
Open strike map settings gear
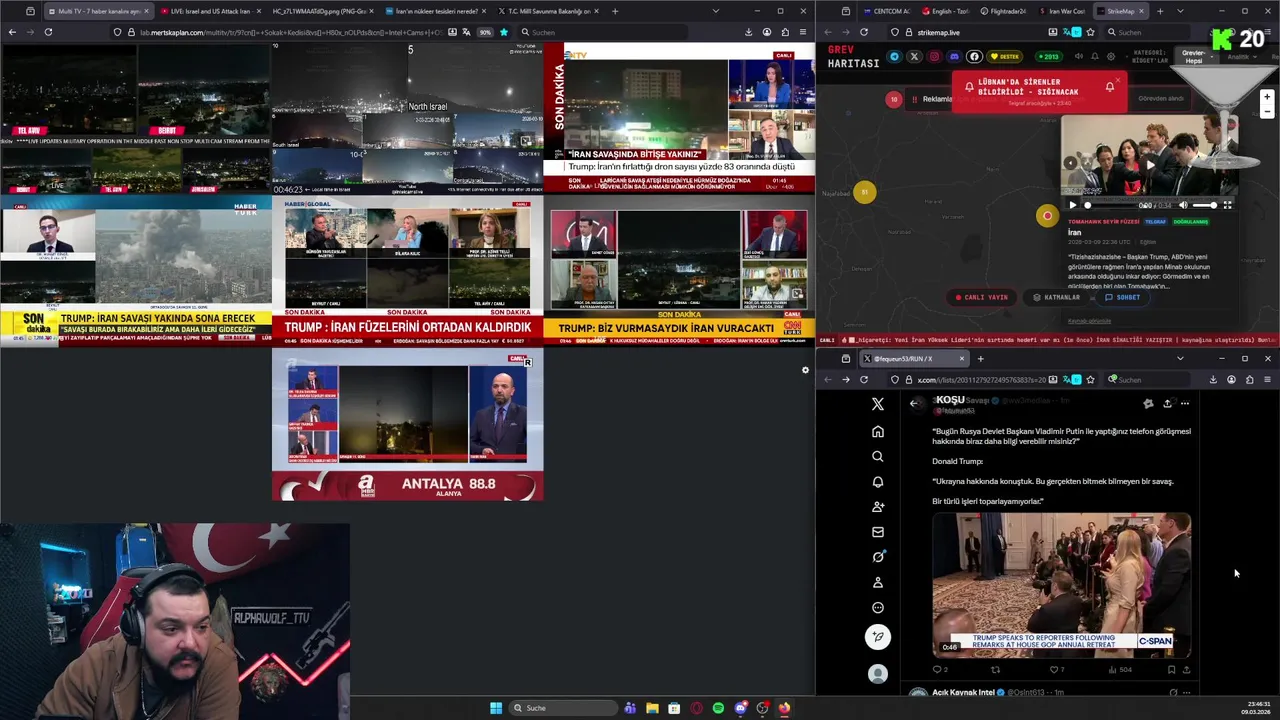pyautogui.click(x=1111, y=56)
